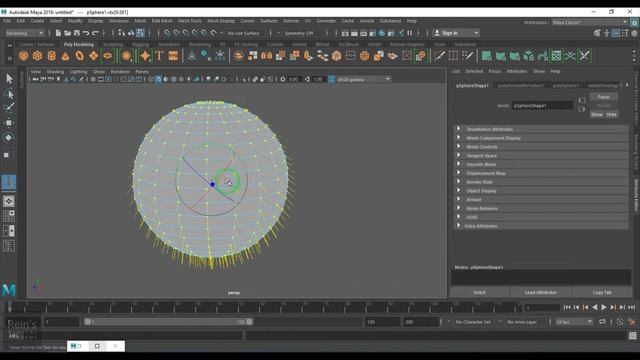The image size is (640, 360).
Task: Click the Copy Tab button
Action: click(x=602, y=292)
